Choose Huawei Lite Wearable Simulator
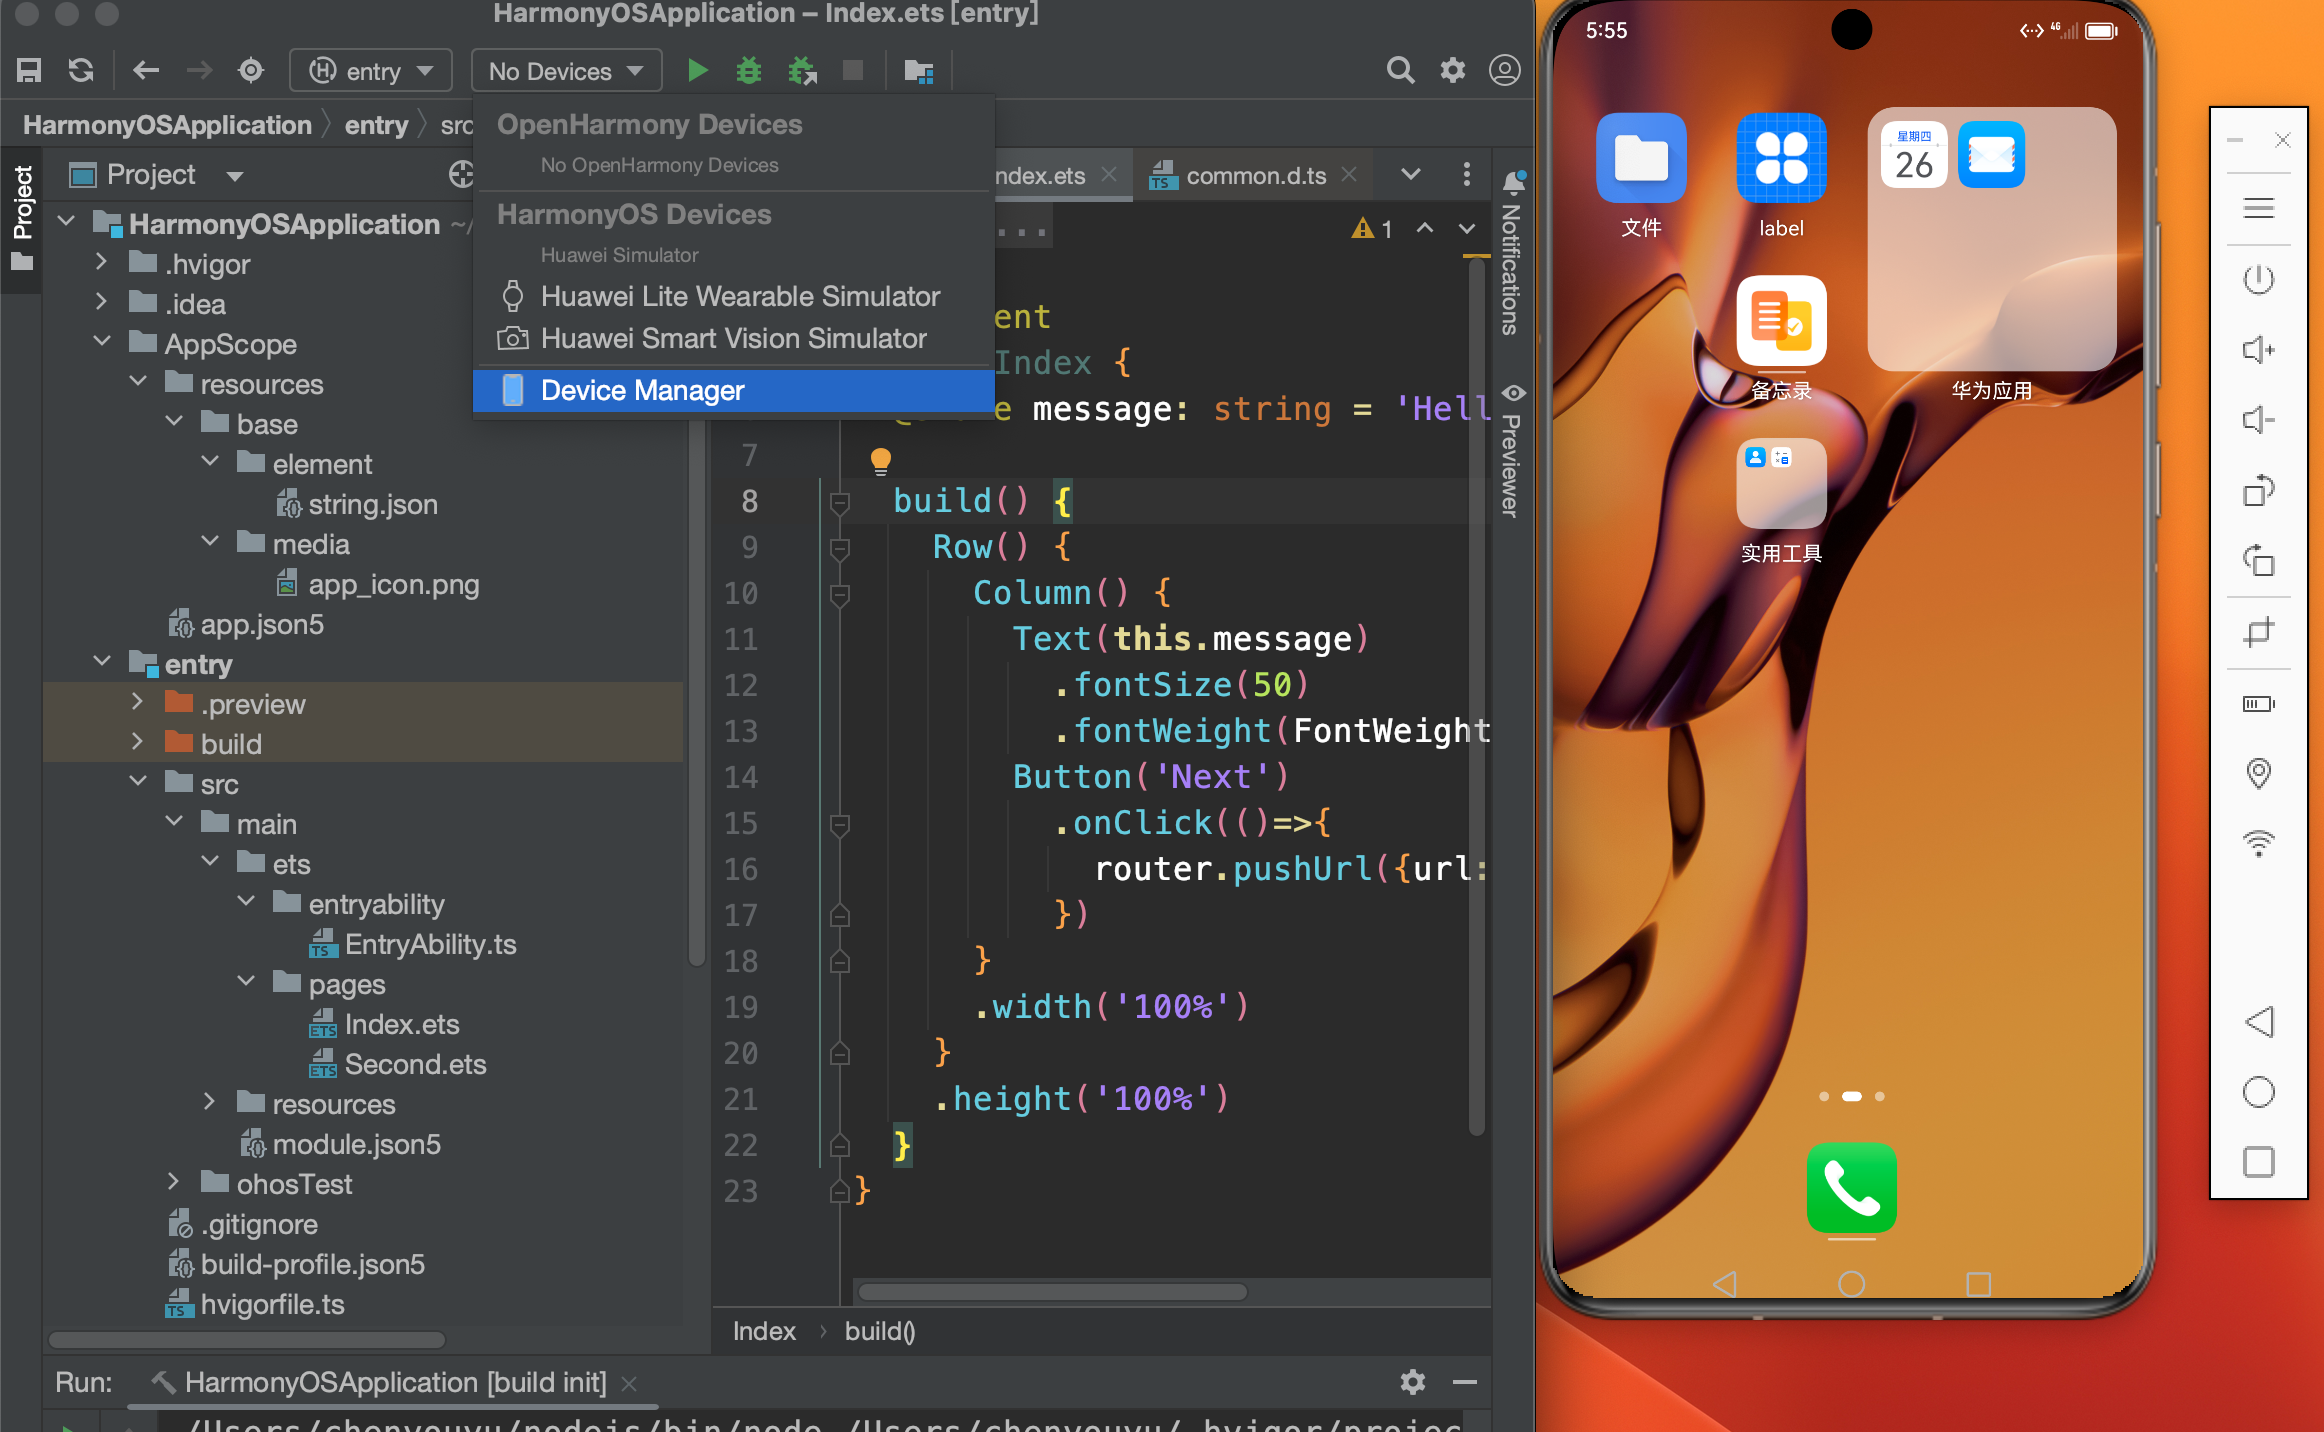This screenshot has width=2324, height=1432. [740, 296]
